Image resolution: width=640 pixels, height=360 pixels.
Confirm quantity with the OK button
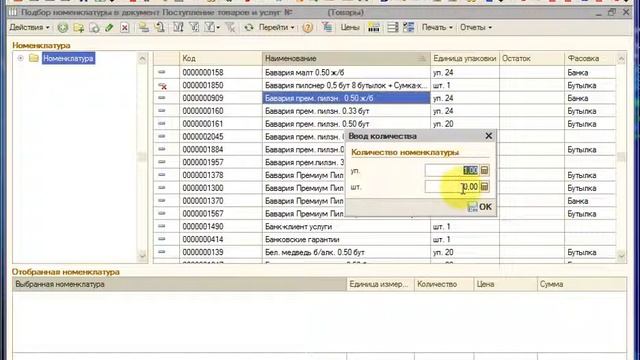coord(480,207)
